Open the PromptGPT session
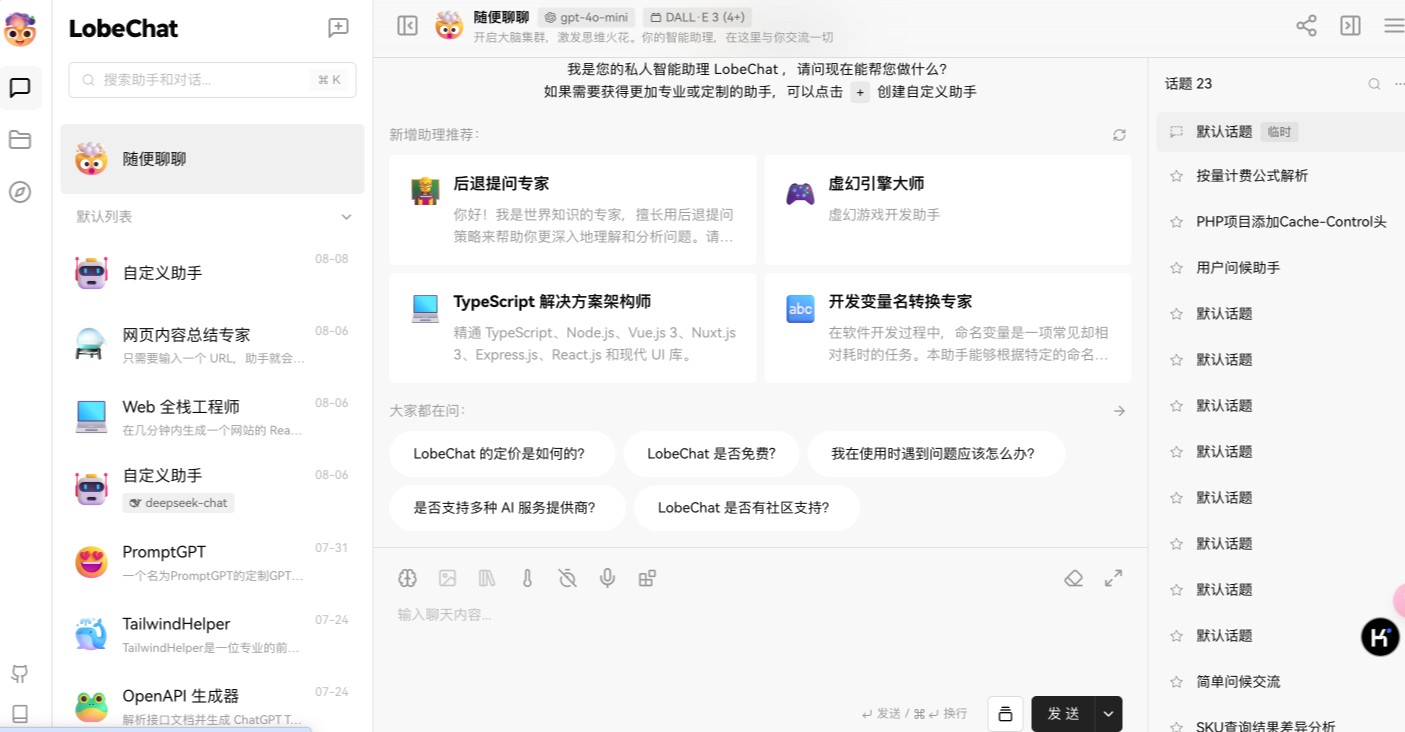This screenshot has height=732, width=1405. click(x=212, y=562)
